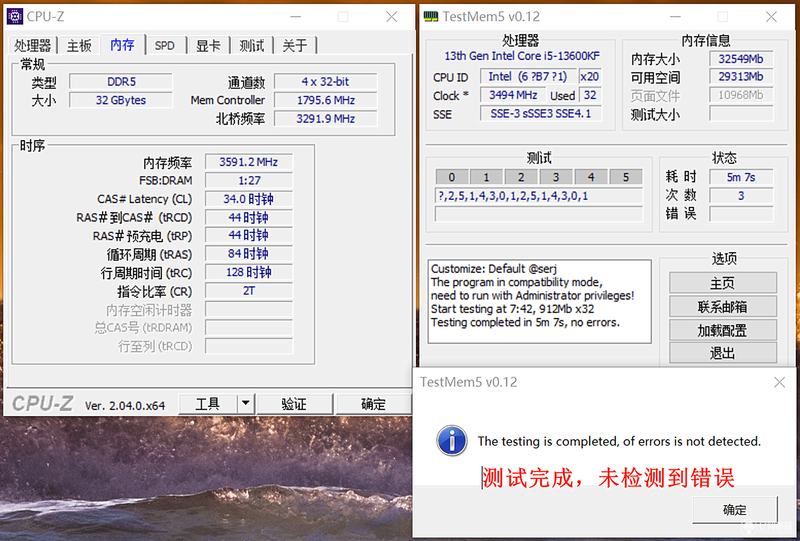The height and width of the screenshot is (541, 800).
Task: Click test thread box 5
Action: [626, 177]
